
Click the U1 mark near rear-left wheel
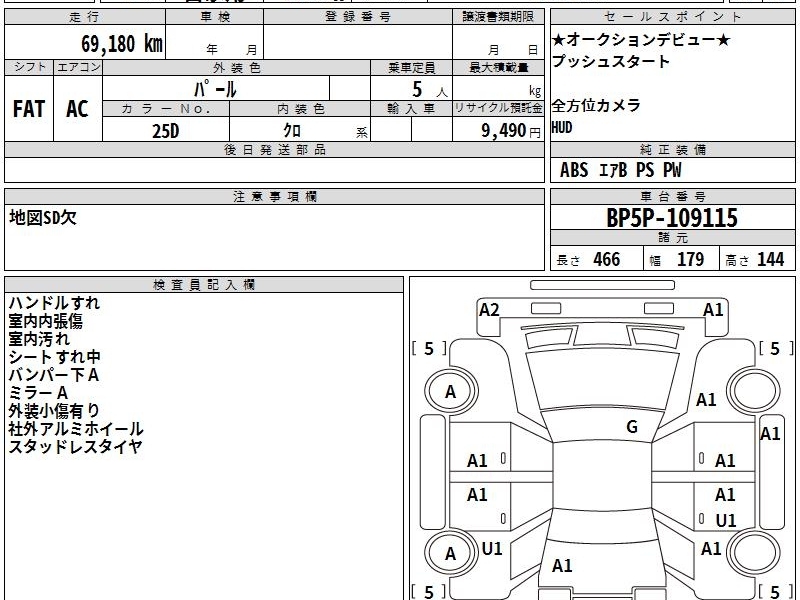492,549
